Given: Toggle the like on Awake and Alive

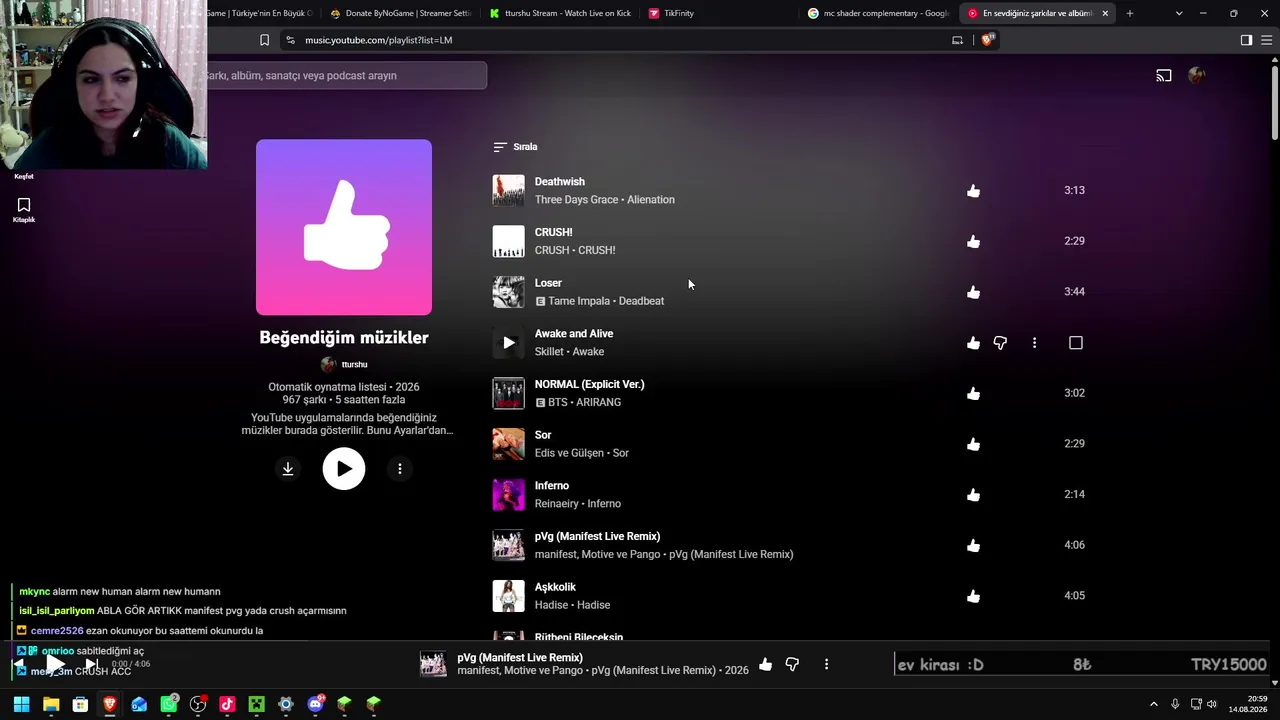Looking at the screenshot, I should click(x=973, y=343).
